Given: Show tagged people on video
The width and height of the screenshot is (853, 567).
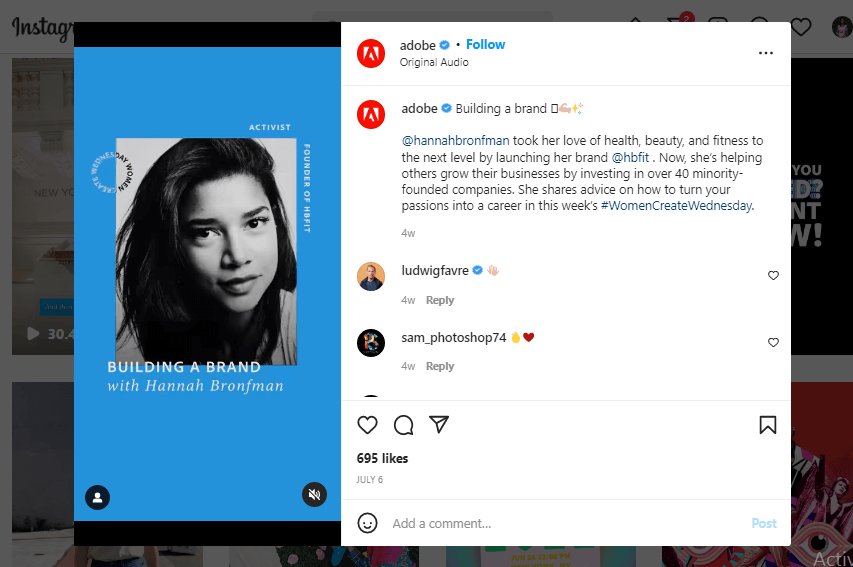Looking at the screenshot, I should click(97, 497).
